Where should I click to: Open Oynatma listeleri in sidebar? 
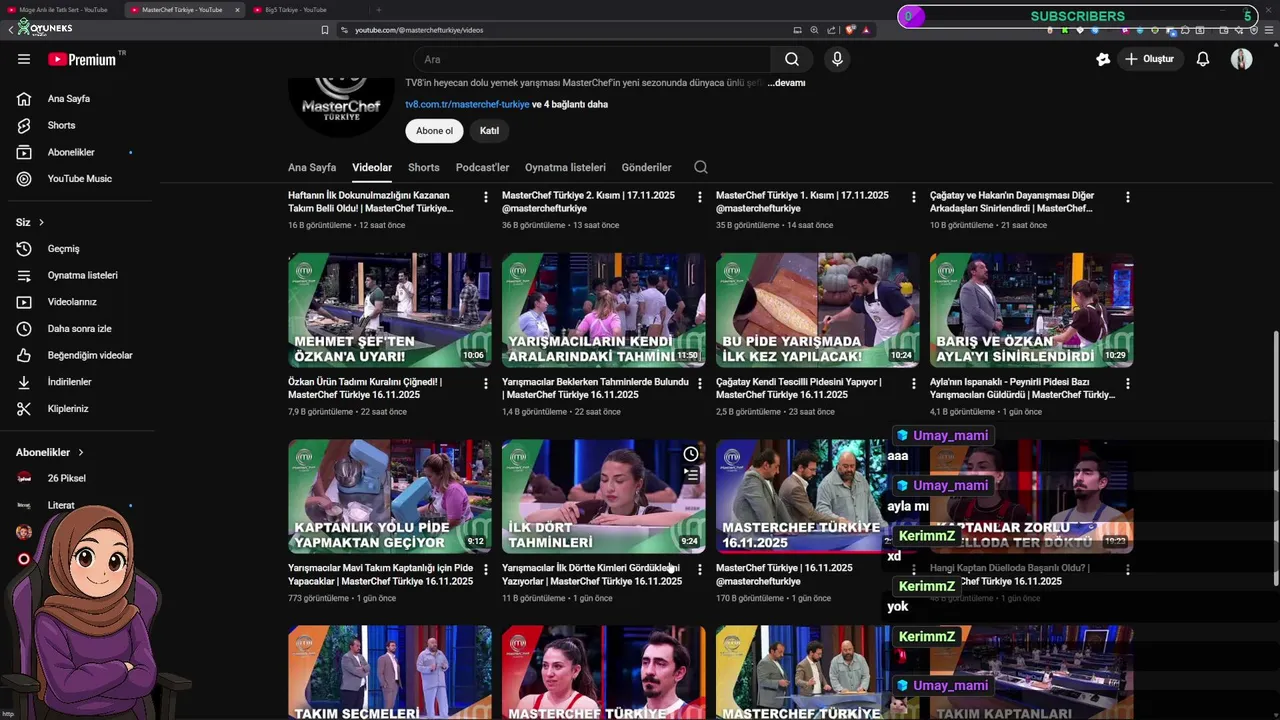point(80,275)
